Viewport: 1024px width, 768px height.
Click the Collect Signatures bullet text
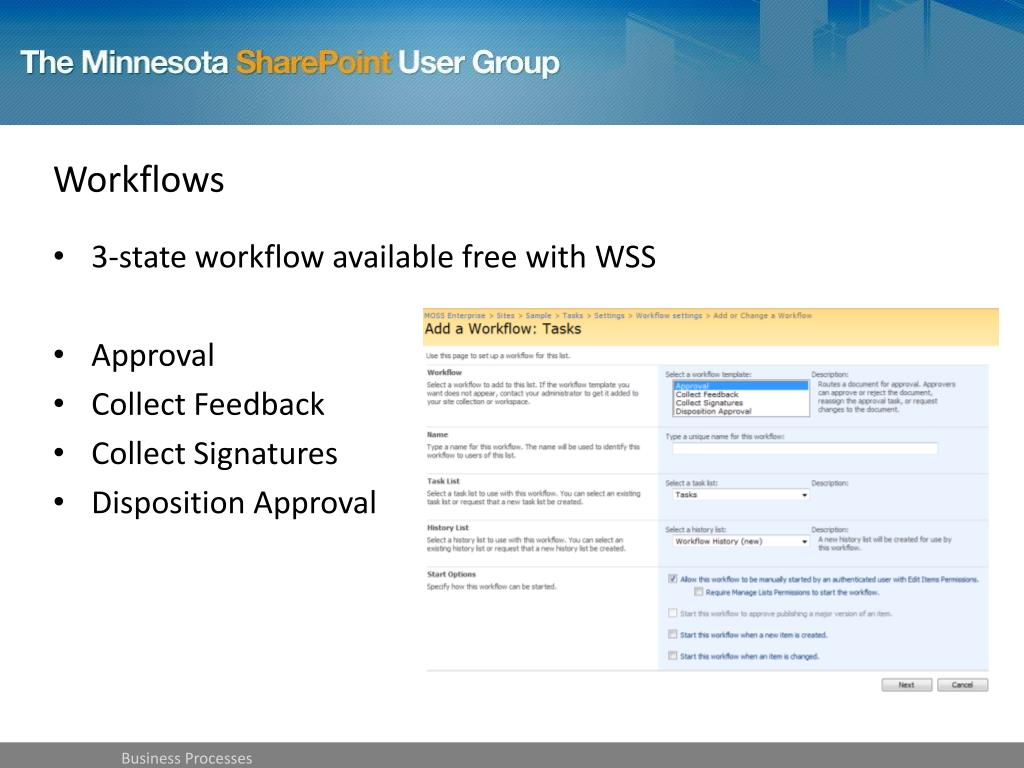(214, 454)
